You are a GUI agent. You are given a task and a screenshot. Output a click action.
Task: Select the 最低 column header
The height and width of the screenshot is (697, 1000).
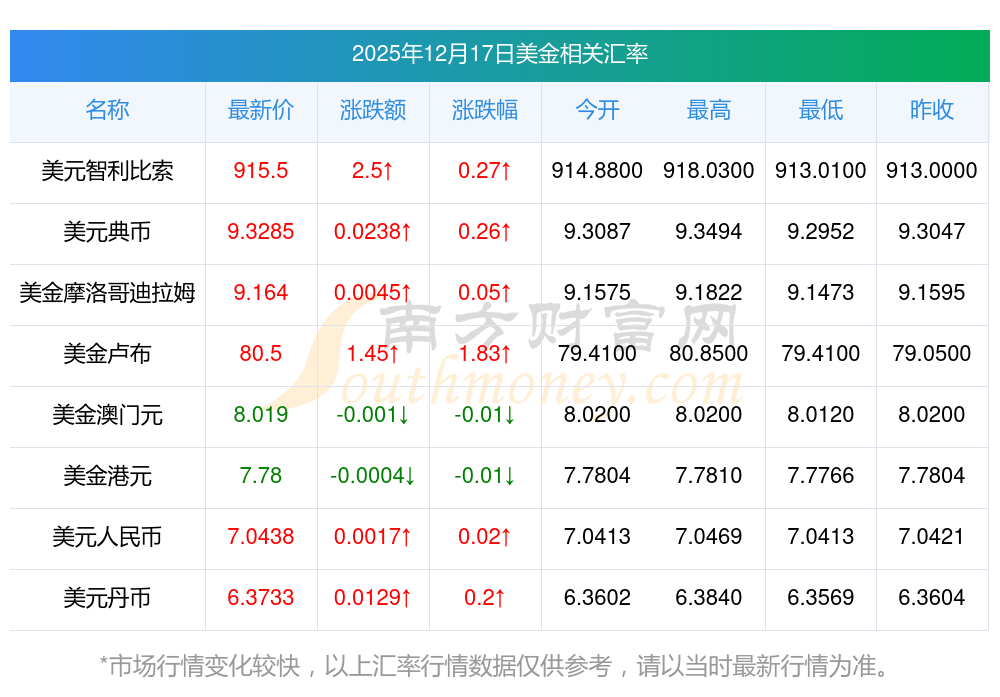pos(820,110)
